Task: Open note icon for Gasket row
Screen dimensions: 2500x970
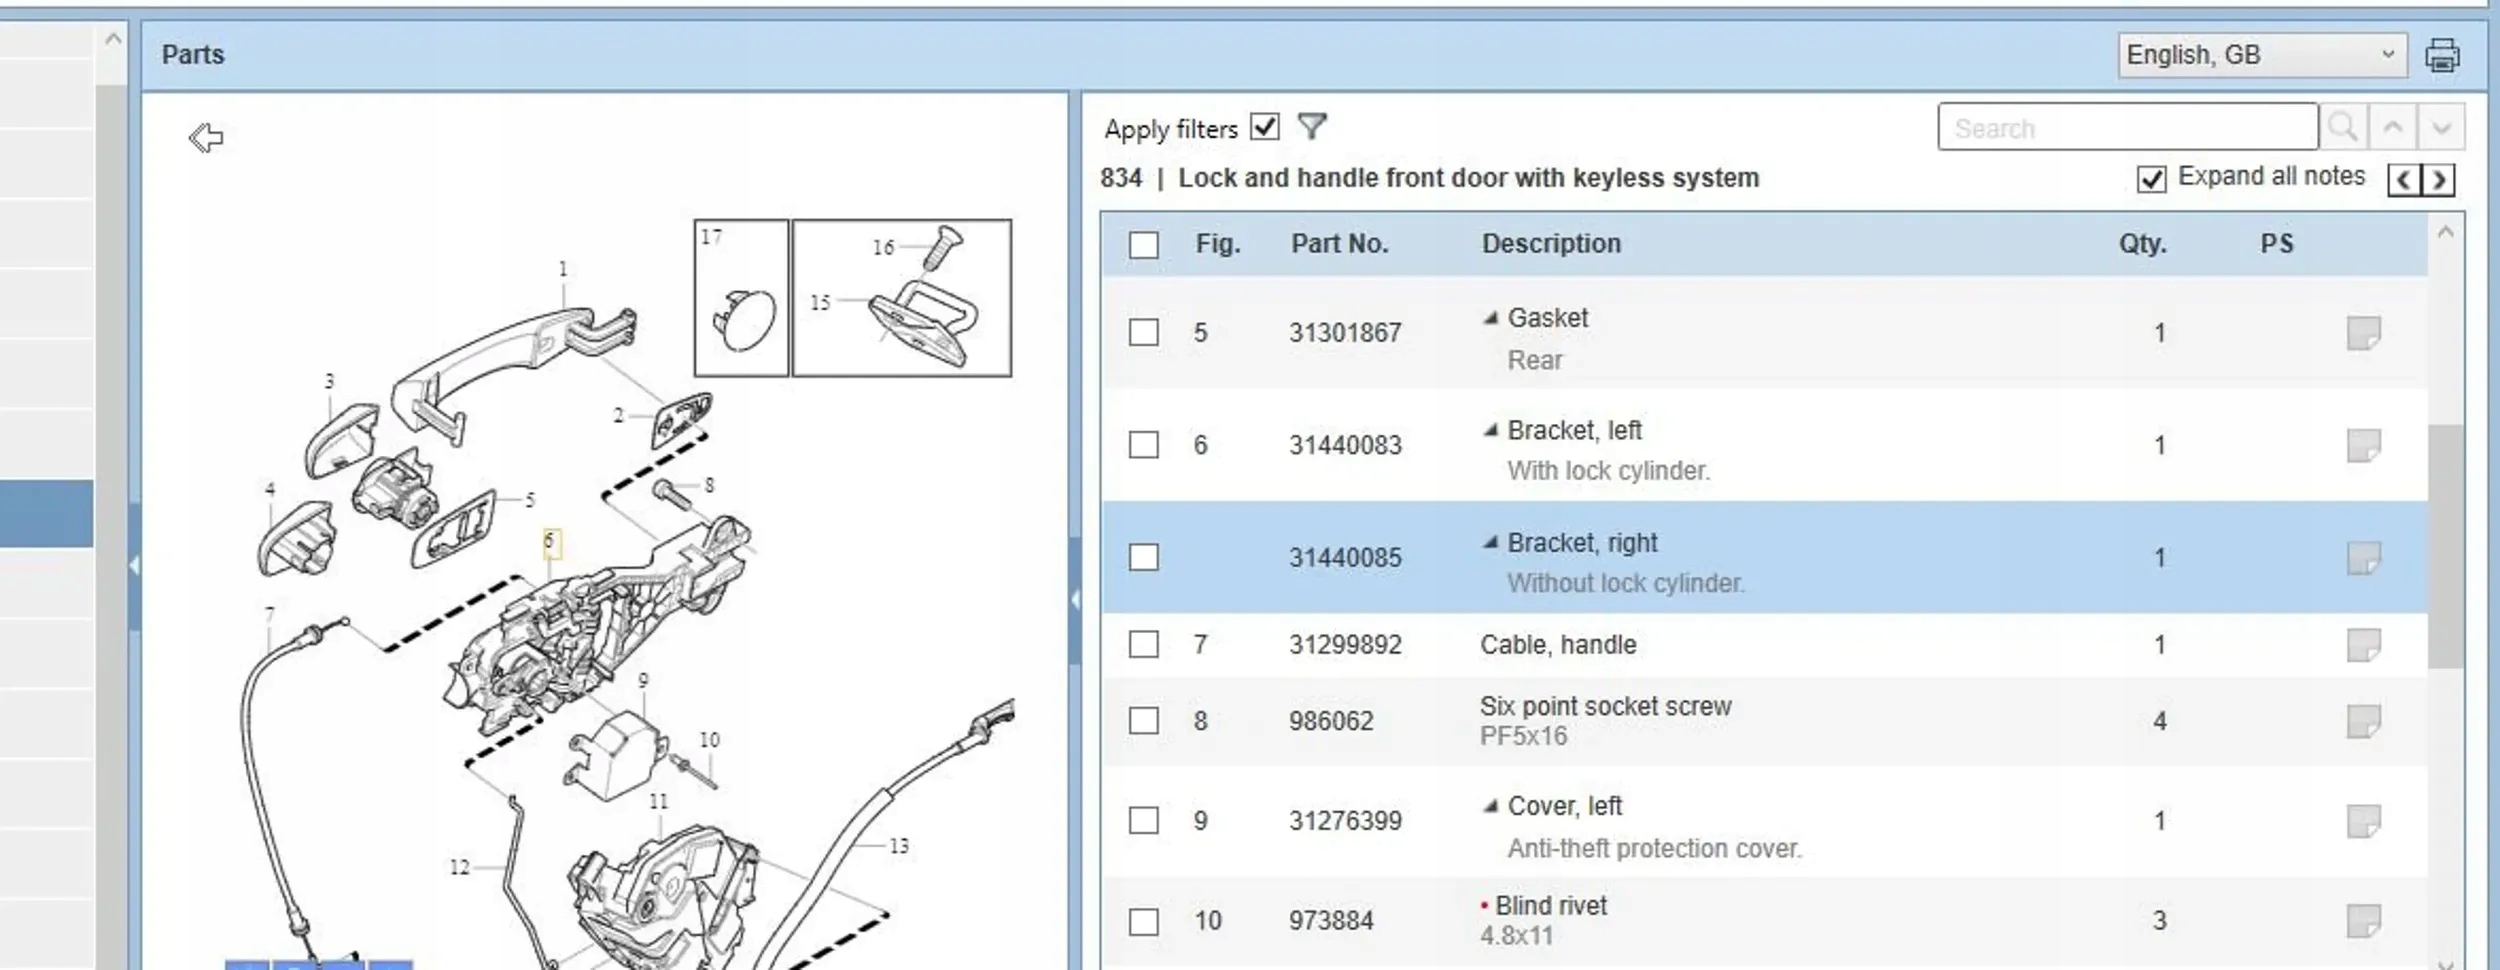Action: point(2363,333)
